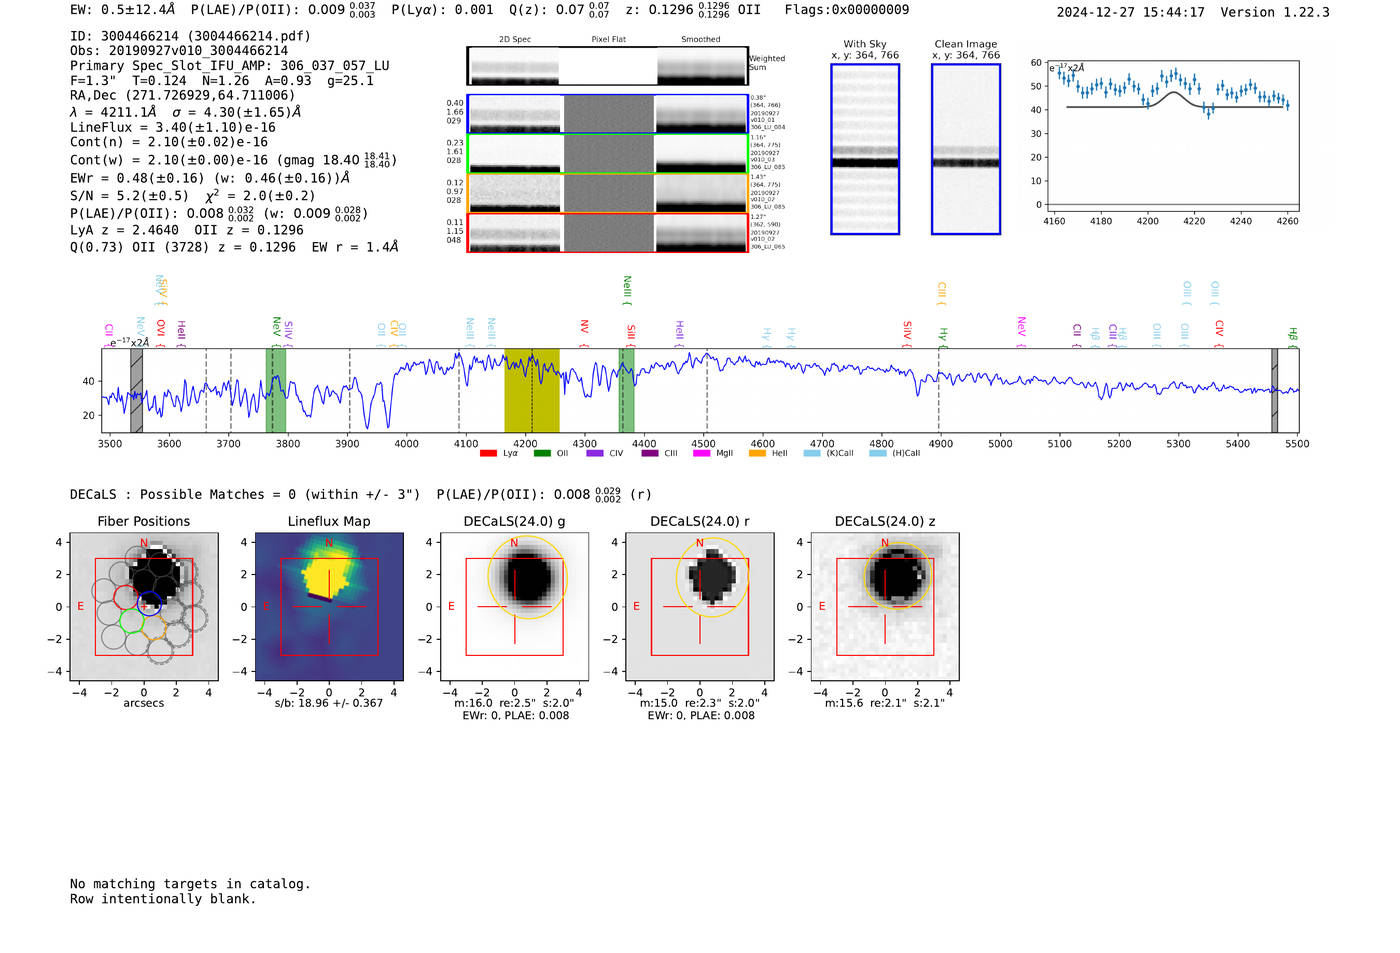Click the RA,Dec coordinates line
This screenshot has height=953, width=1400.
[x=182, y=96]
